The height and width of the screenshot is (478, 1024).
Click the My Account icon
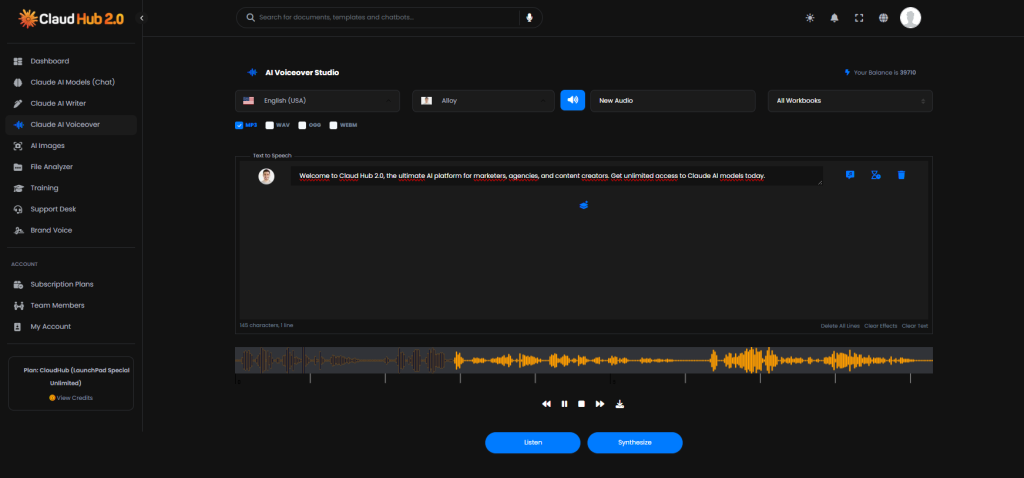pyautogui.click(x=18, y=327)
